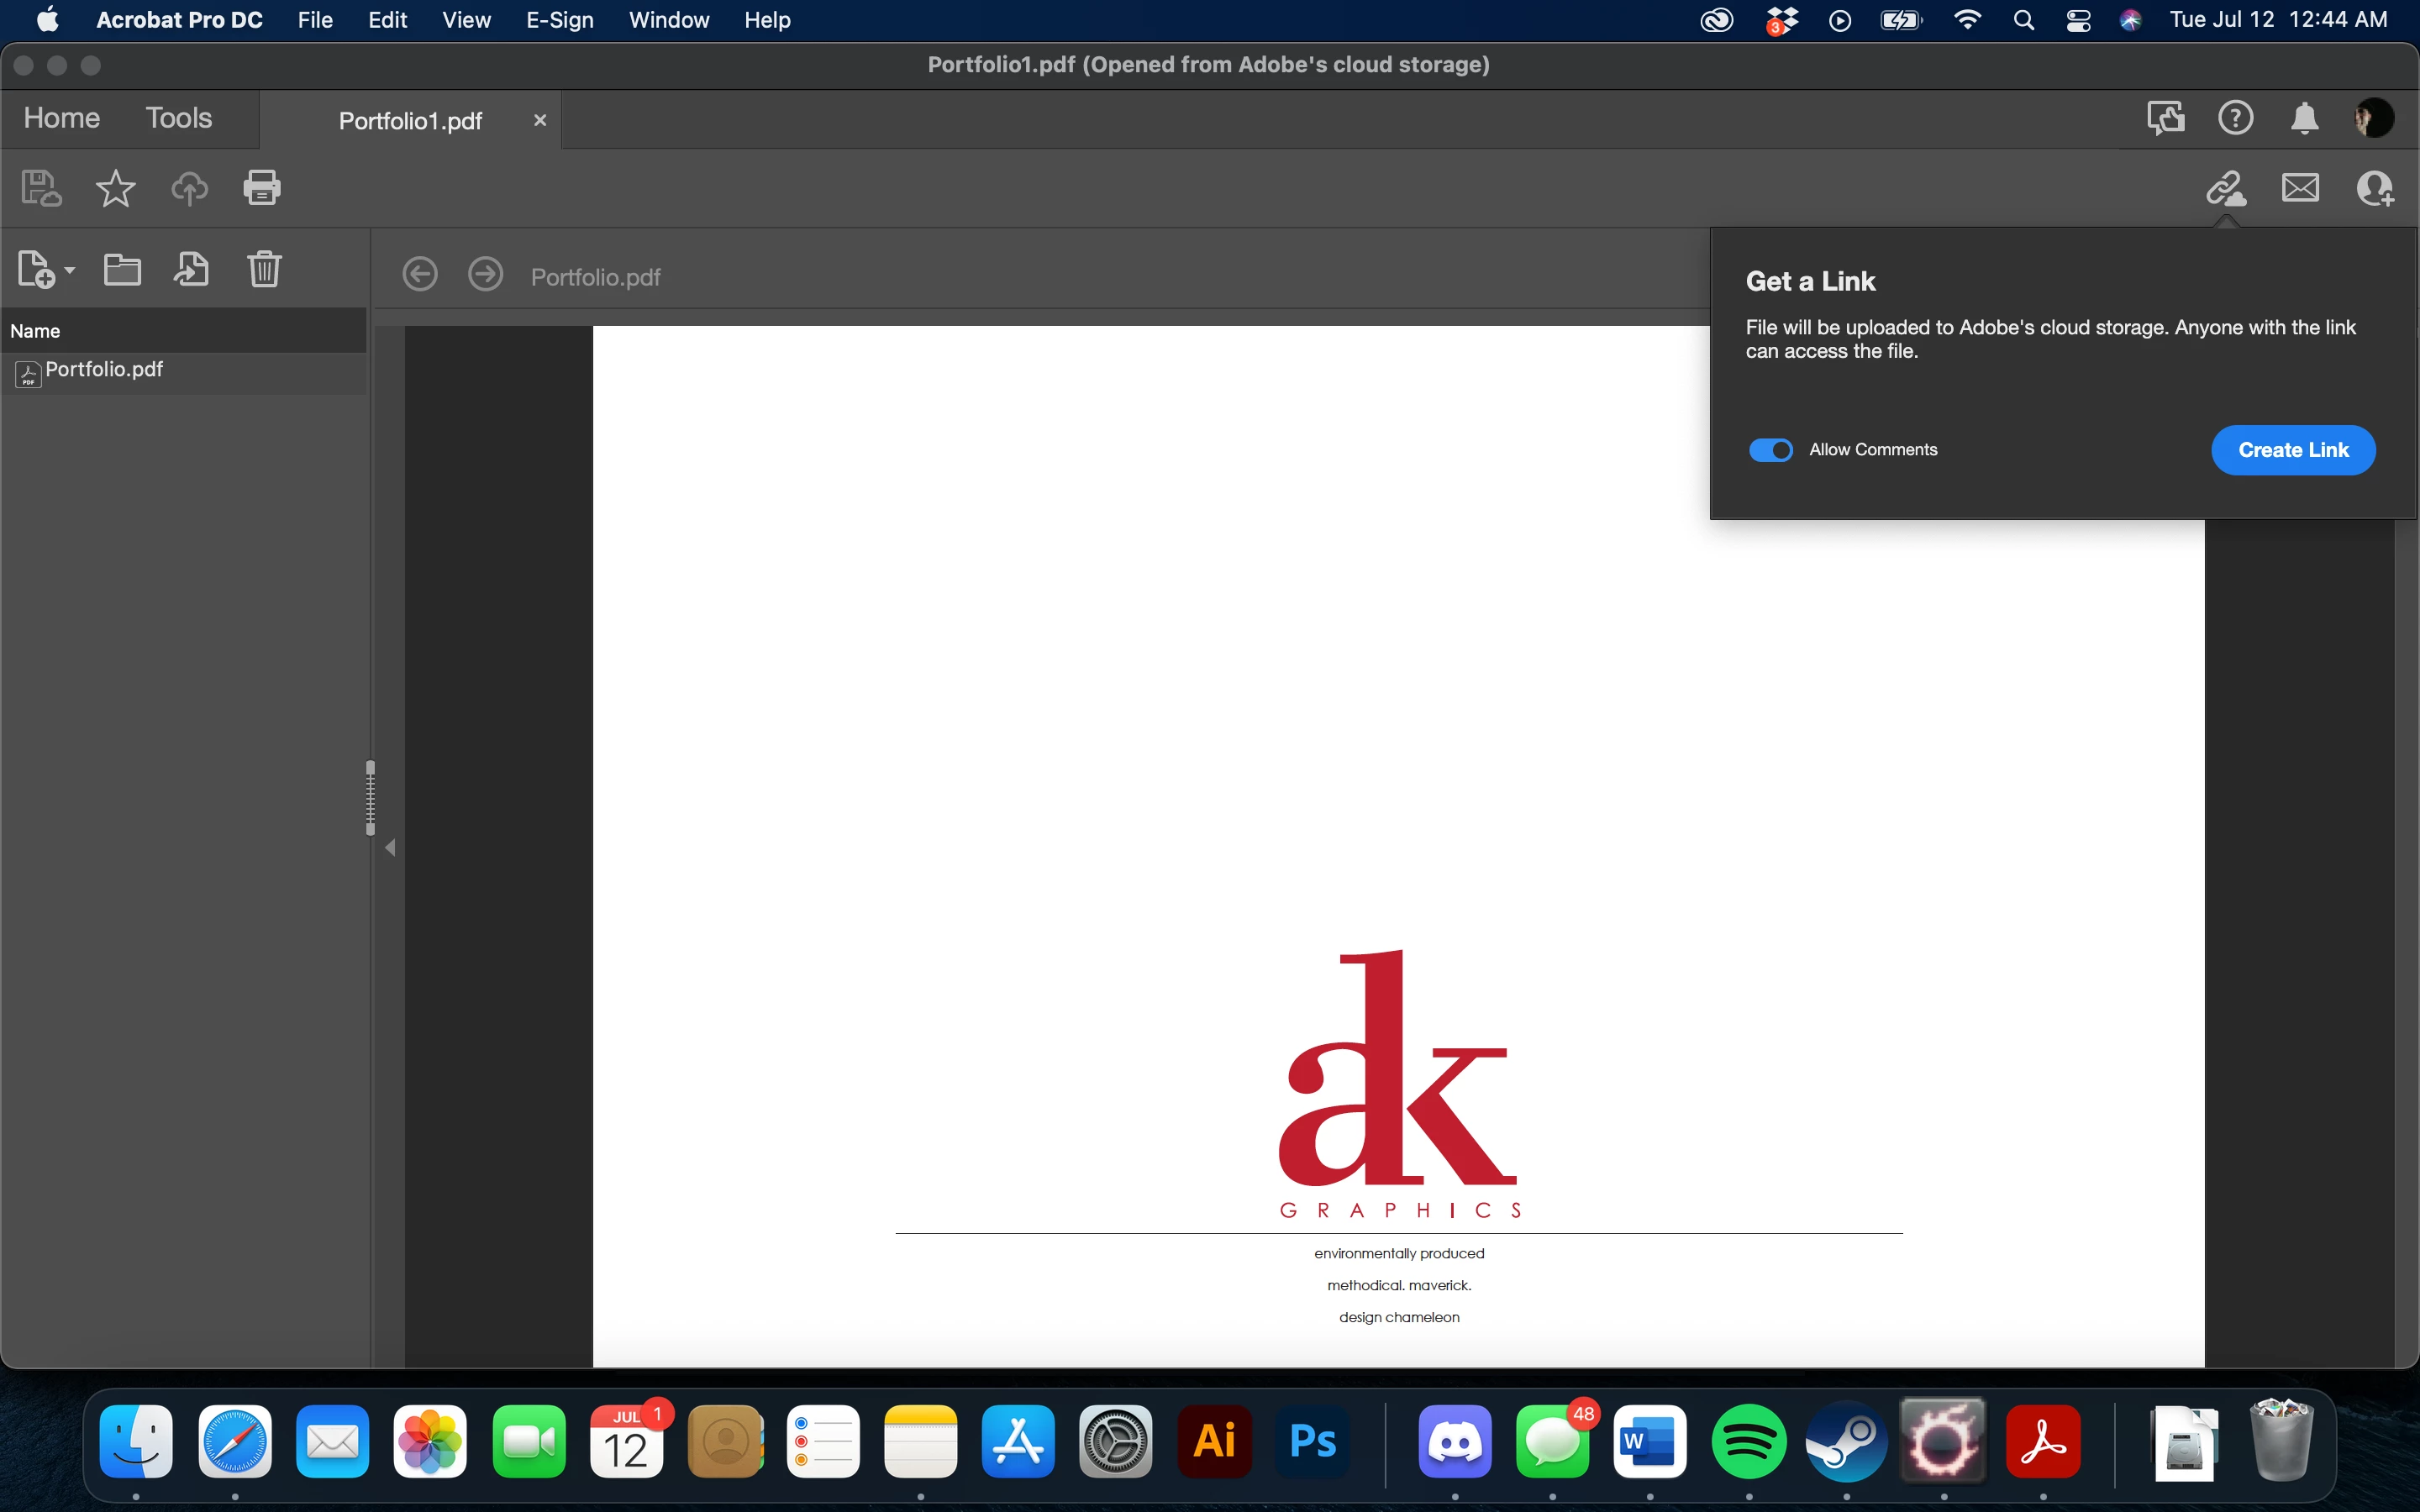Open the View menu
Screen dimensions: 2420x1512
pos(466,20)
